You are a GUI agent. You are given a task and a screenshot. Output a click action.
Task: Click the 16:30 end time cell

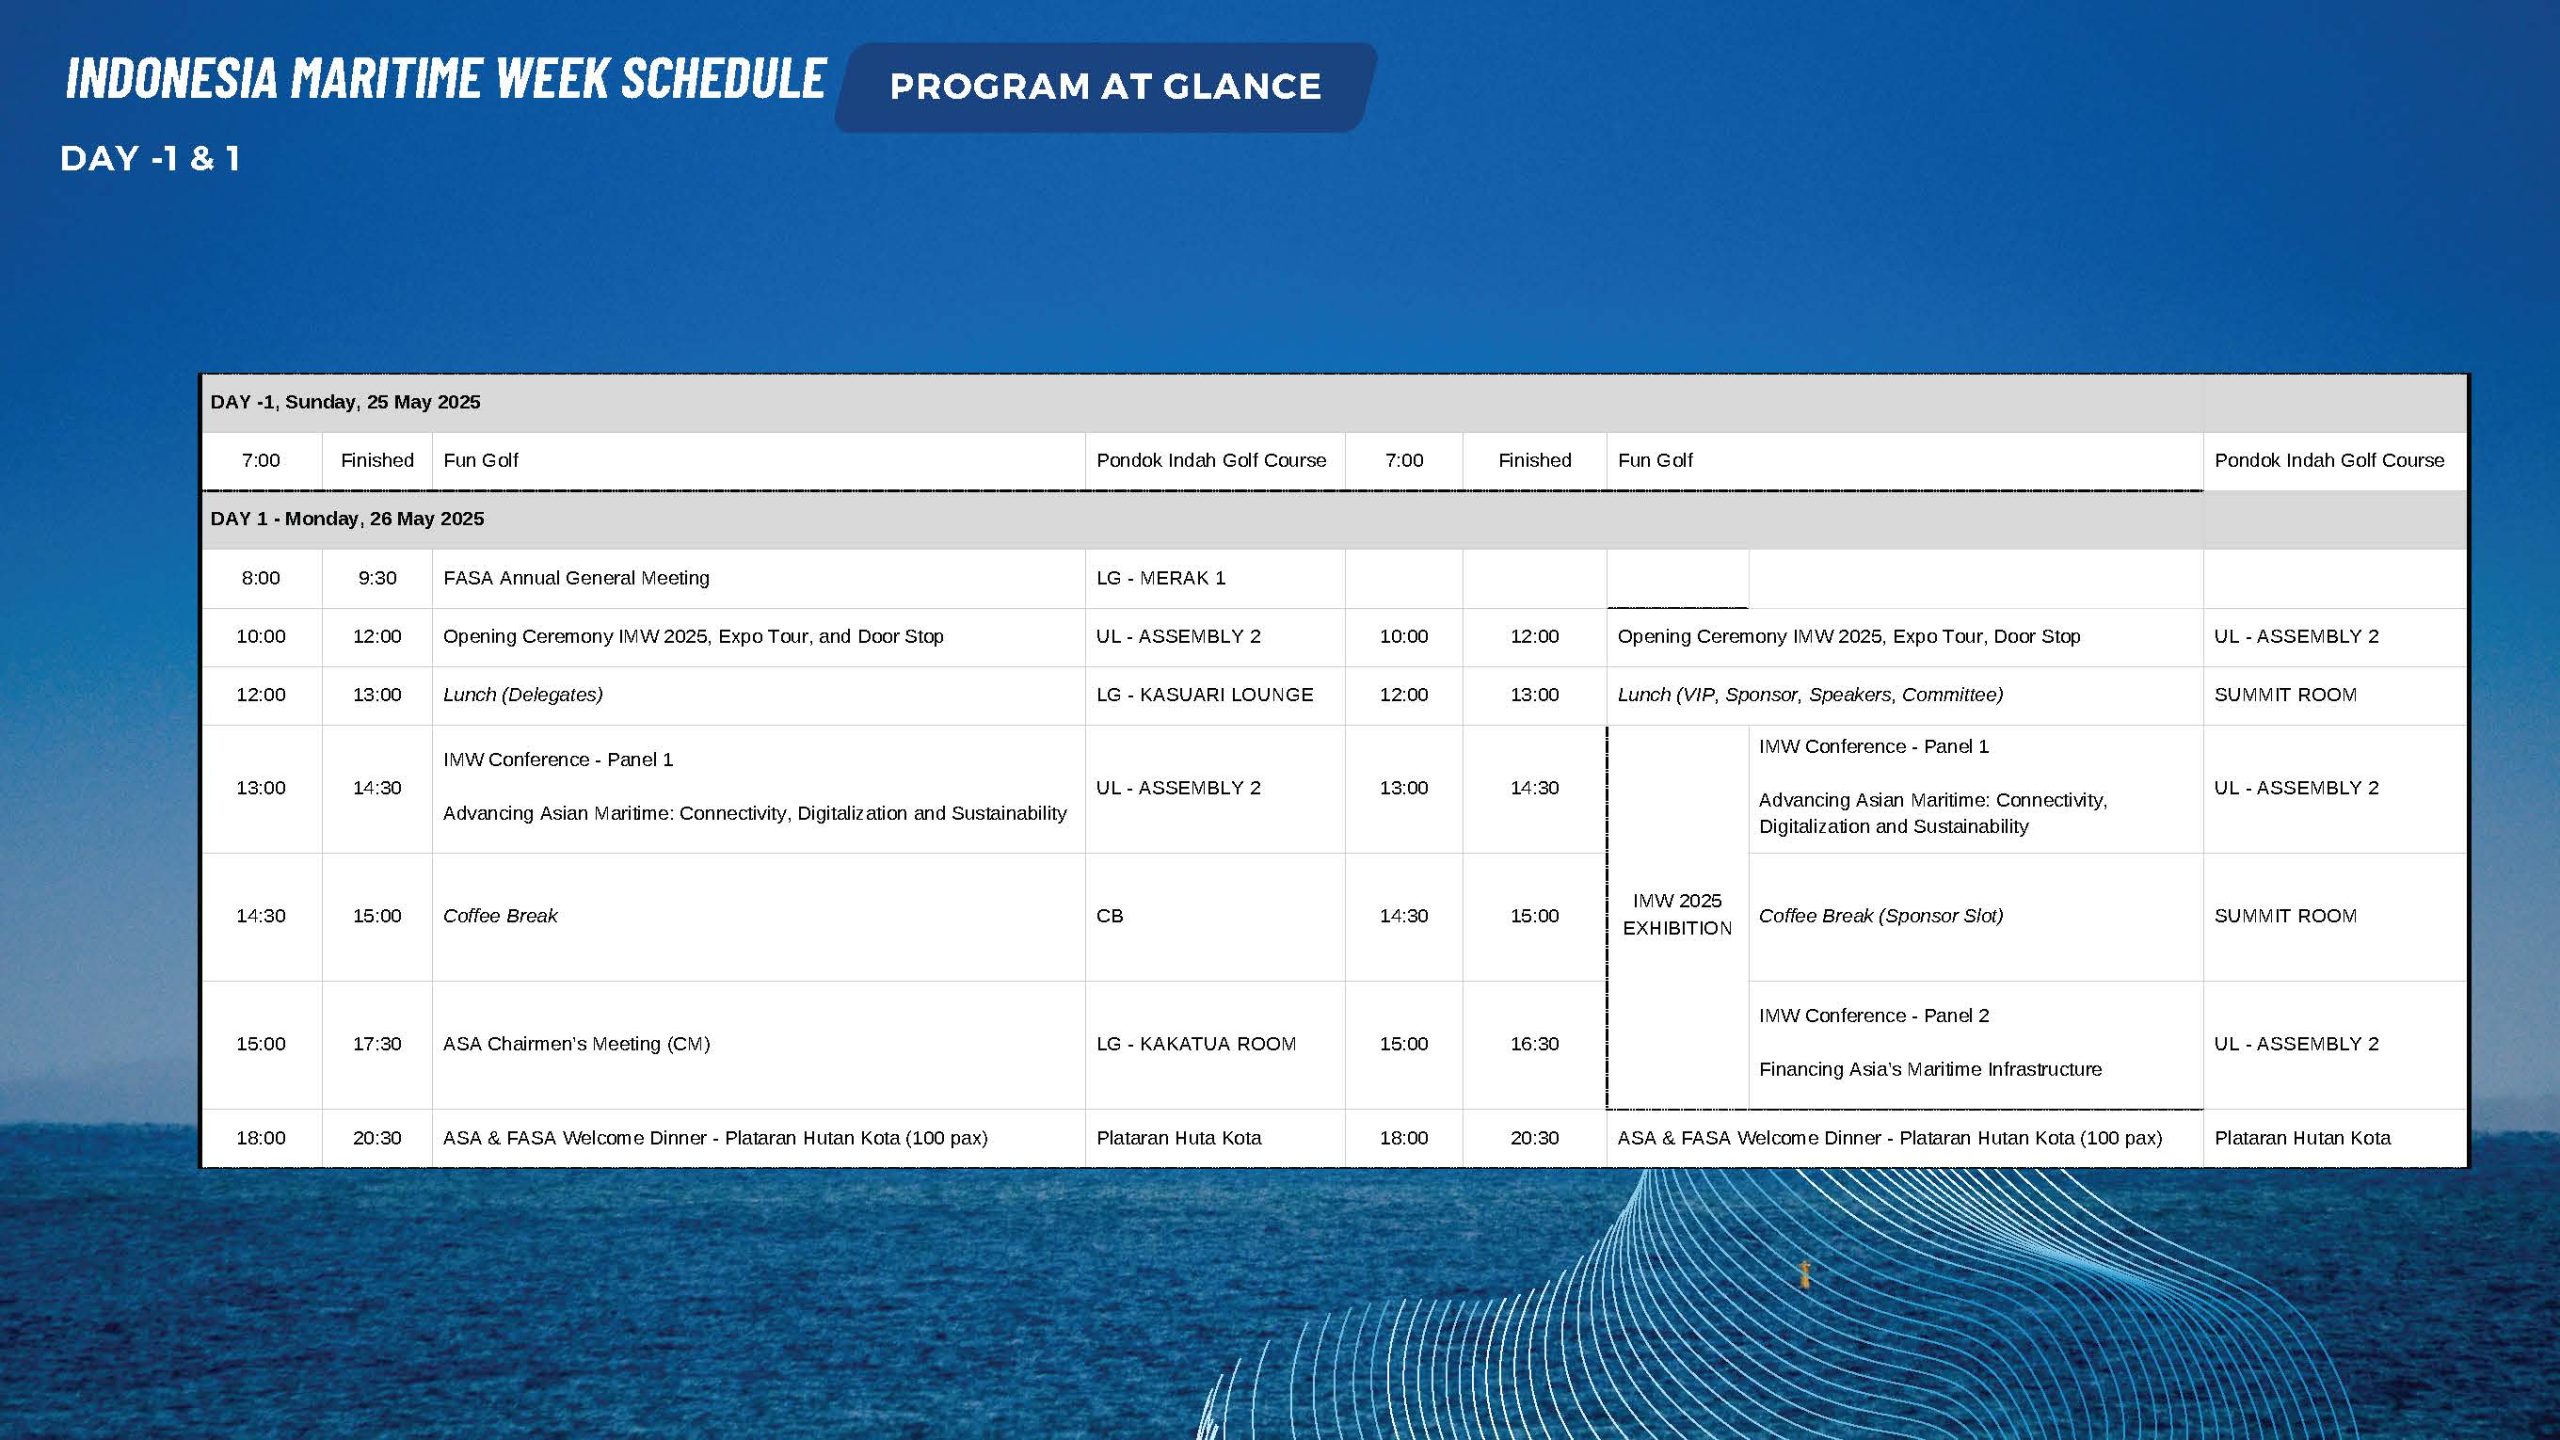tap(1534, 1044)
